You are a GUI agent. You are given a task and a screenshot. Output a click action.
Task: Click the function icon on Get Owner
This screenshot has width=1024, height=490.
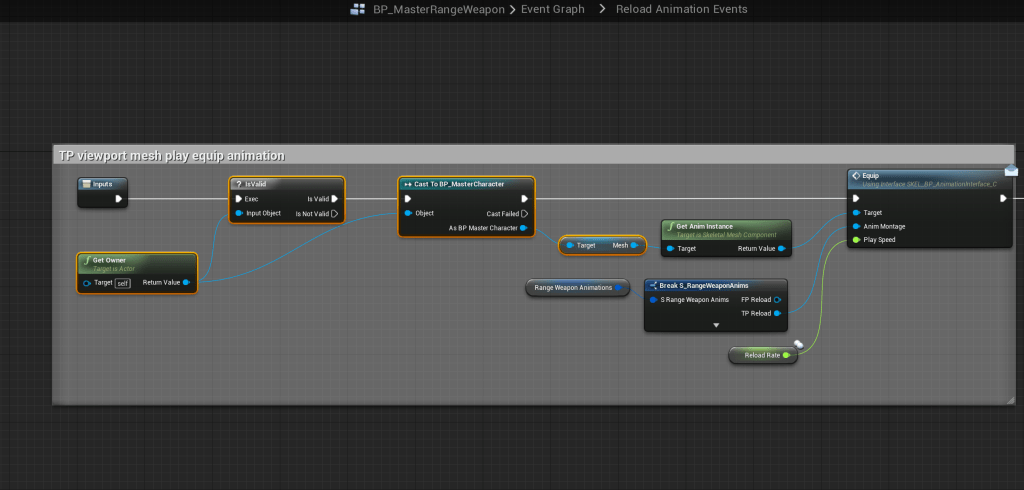(88, 260)
